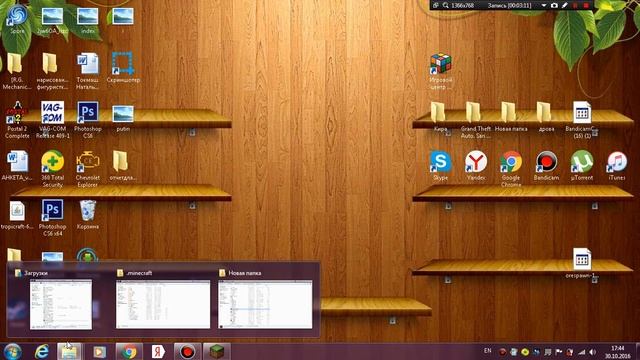Image resolution: width=640 pixels, height=360 pixels.
Task: Launch the Photoshop CS6 shortcut
Action: [88, 113]
